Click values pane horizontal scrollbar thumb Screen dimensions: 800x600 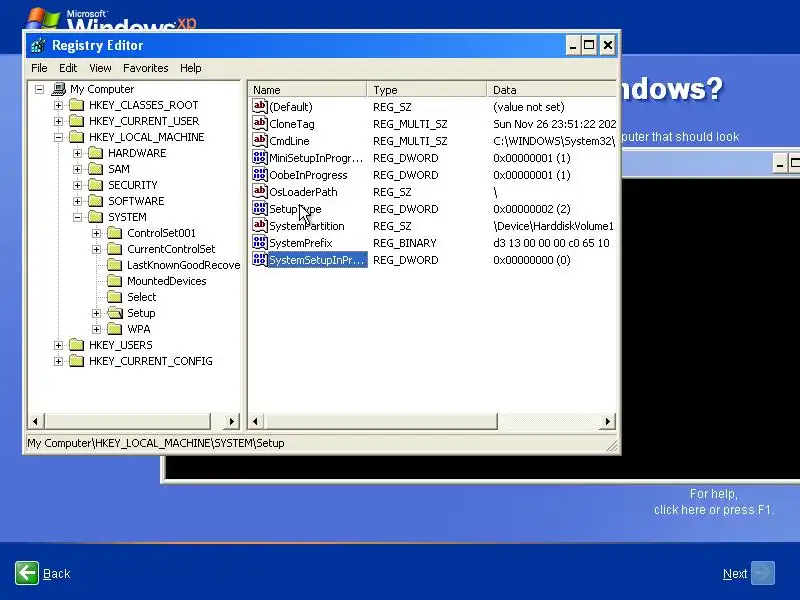click(x=380, y=421)
